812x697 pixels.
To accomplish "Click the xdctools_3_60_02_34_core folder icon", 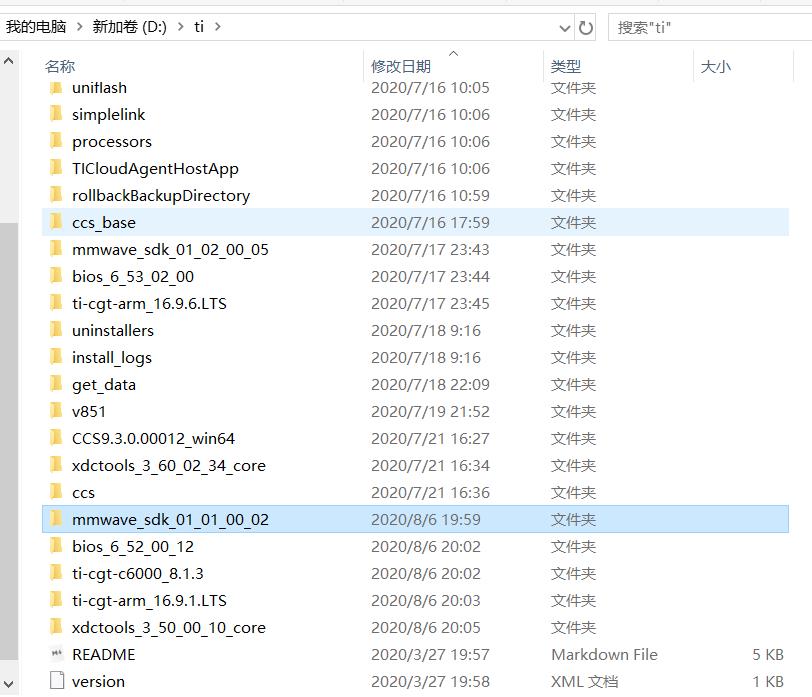I will click(x=56, y=465).
